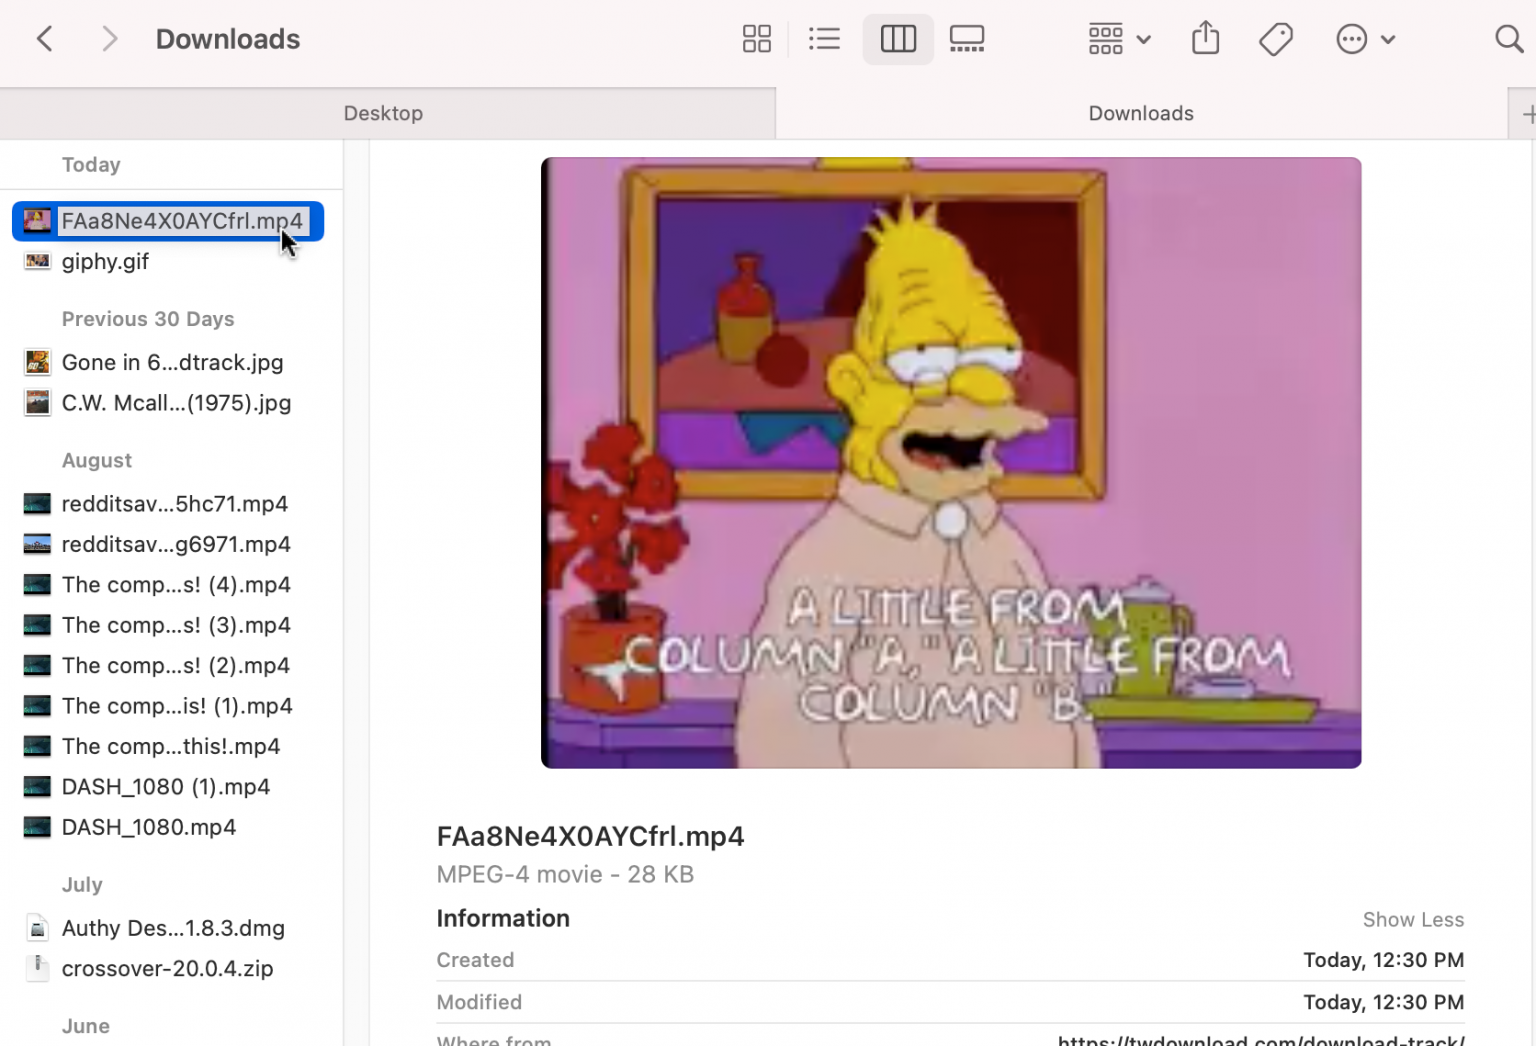Click the back navigation arrow
This screenshot has width=1536, height=1046.
45,38
